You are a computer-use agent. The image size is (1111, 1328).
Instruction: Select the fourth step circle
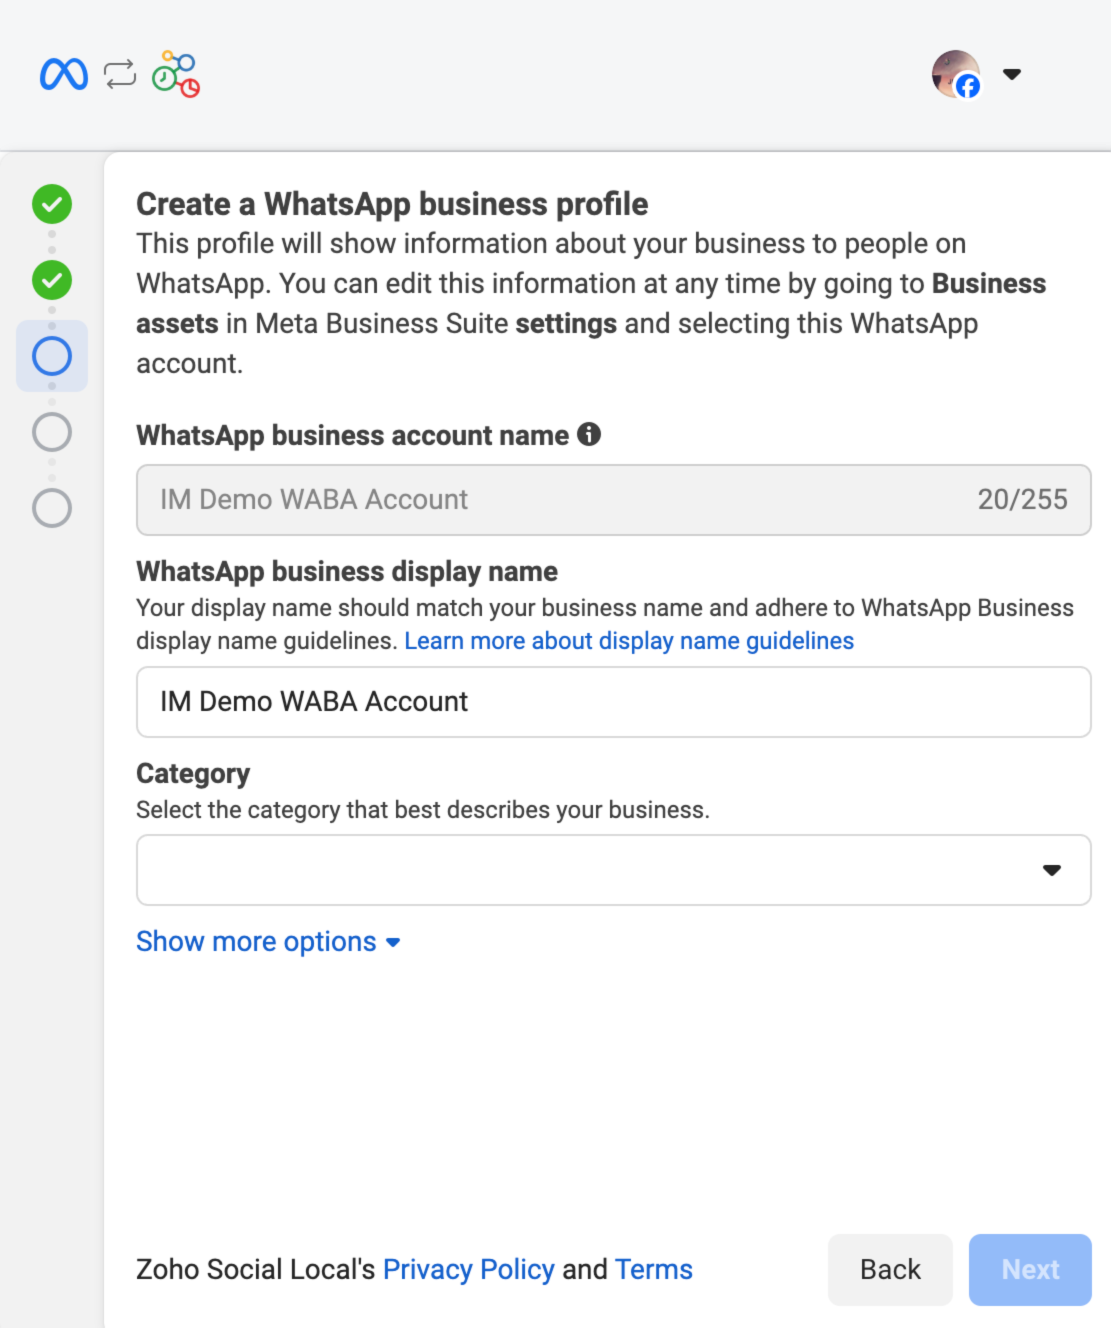click(x=52, y=432)
